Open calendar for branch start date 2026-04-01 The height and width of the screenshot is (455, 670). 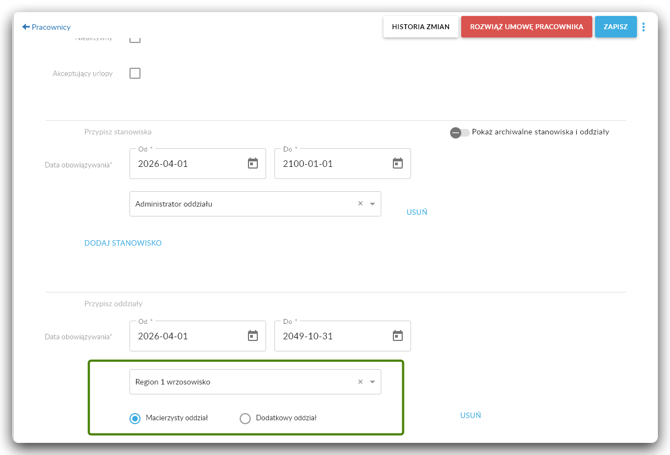coord(253,336)
